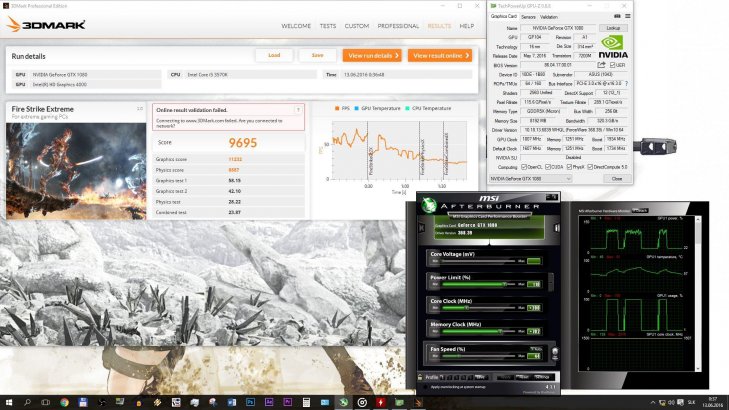Click View result online button

pyautogui.click(x=439, y=55)
